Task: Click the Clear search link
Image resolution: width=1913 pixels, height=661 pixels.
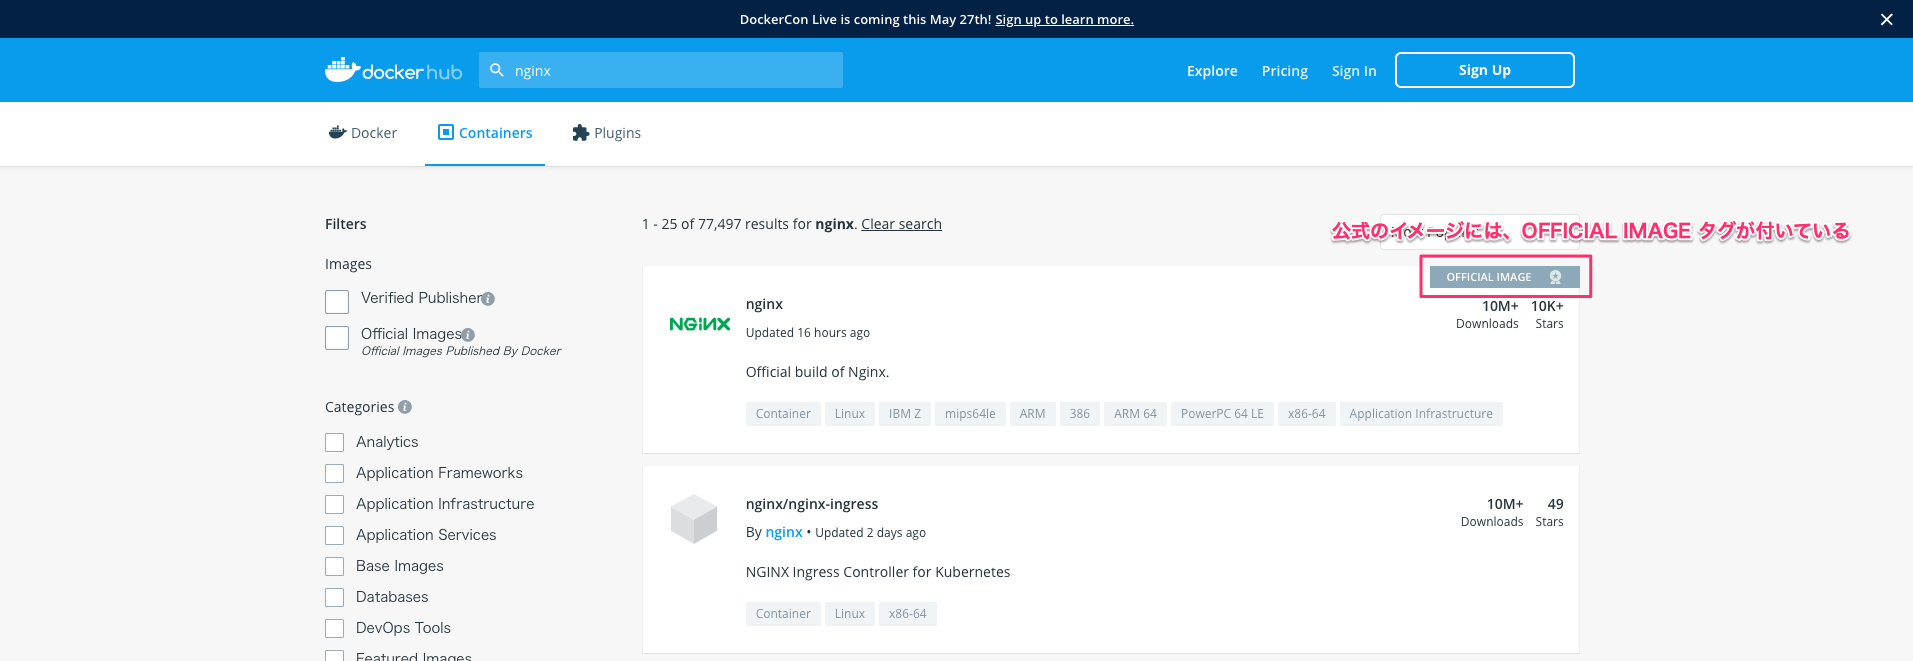Action: [901, 224]
